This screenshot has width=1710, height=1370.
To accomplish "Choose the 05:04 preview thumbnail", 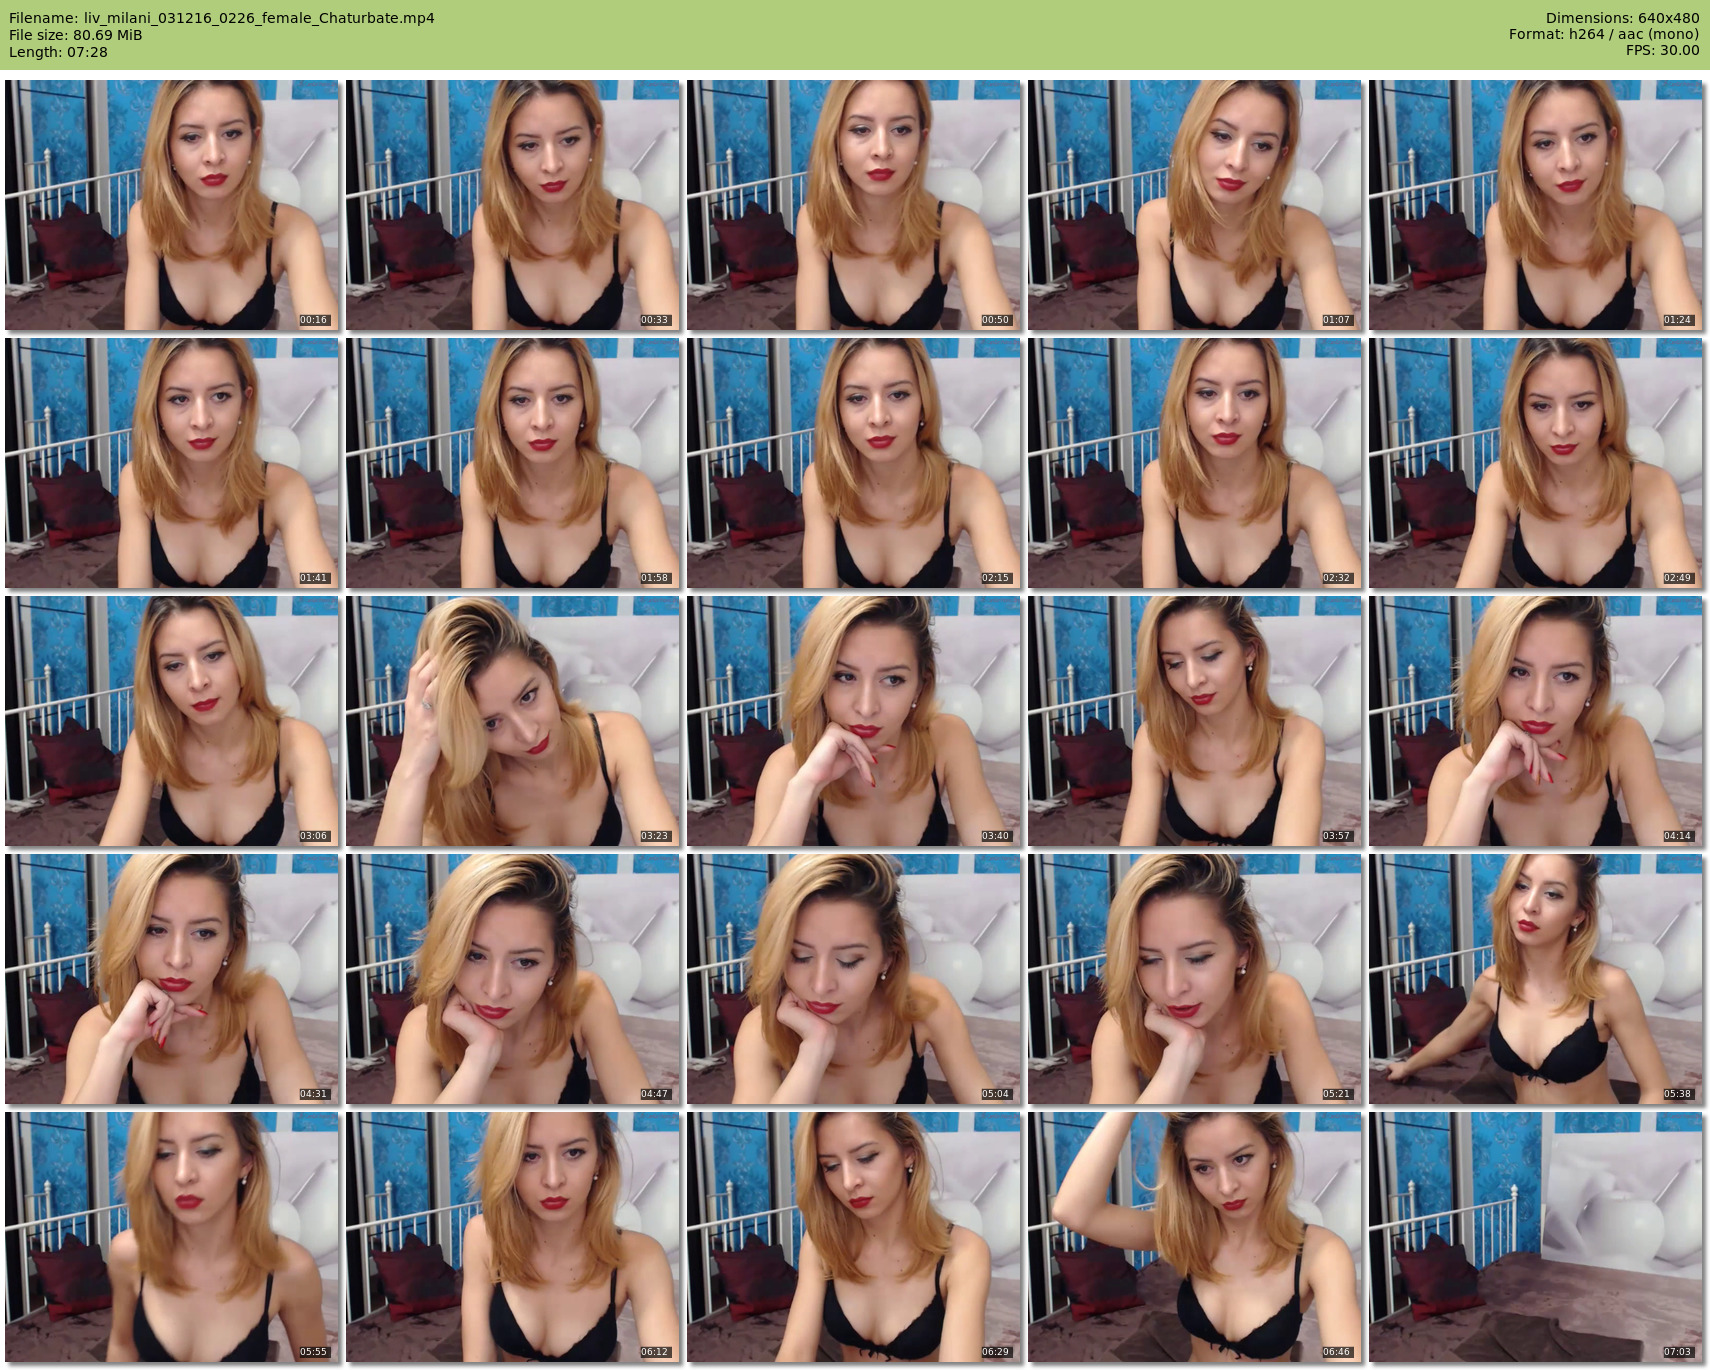I will point(854,979).
